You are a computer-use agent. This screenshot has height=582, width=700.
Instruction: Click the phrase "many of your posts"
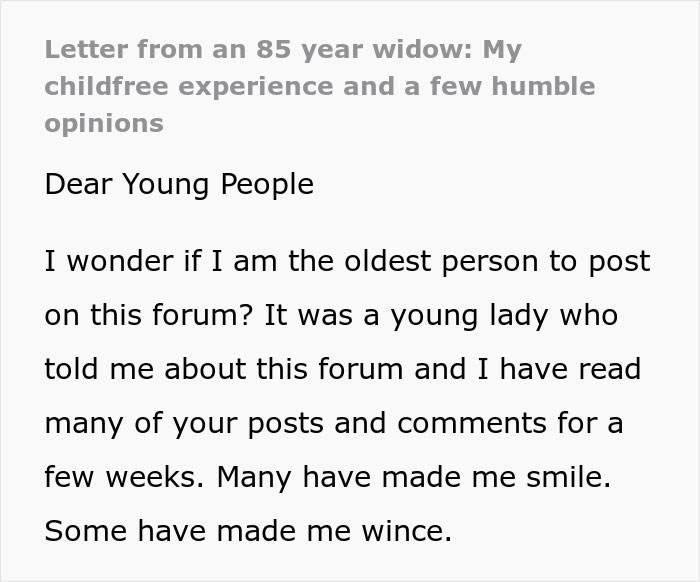184,424
